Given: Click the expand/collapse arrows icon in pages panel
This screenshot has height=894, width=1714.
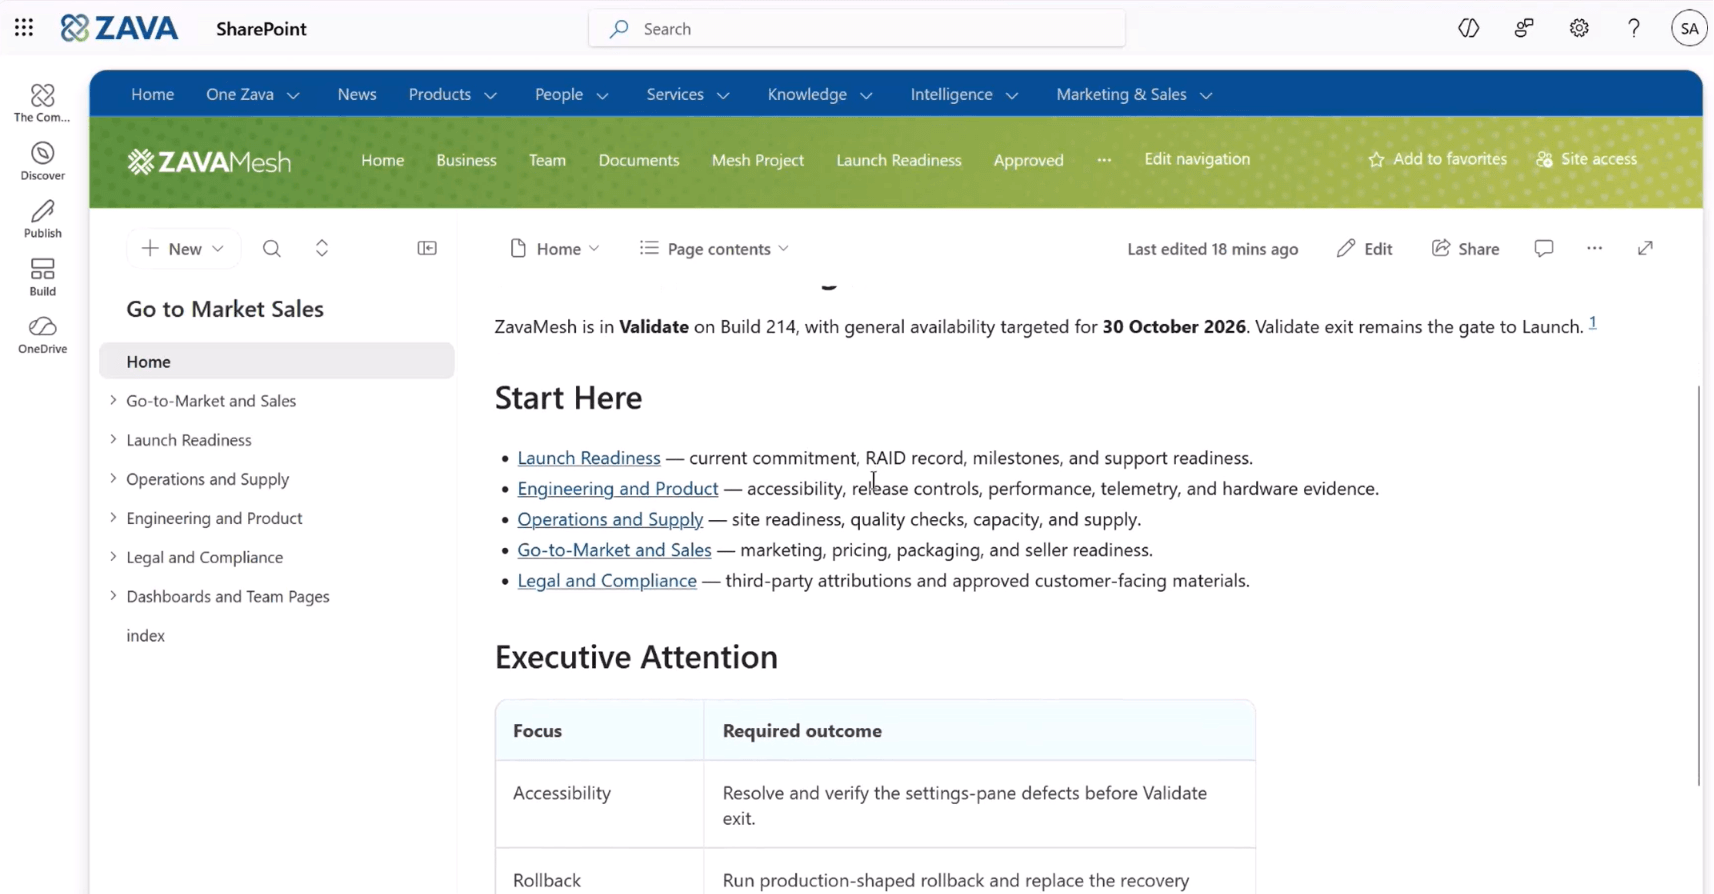Looking at the screenshot, I should point(322,248).
